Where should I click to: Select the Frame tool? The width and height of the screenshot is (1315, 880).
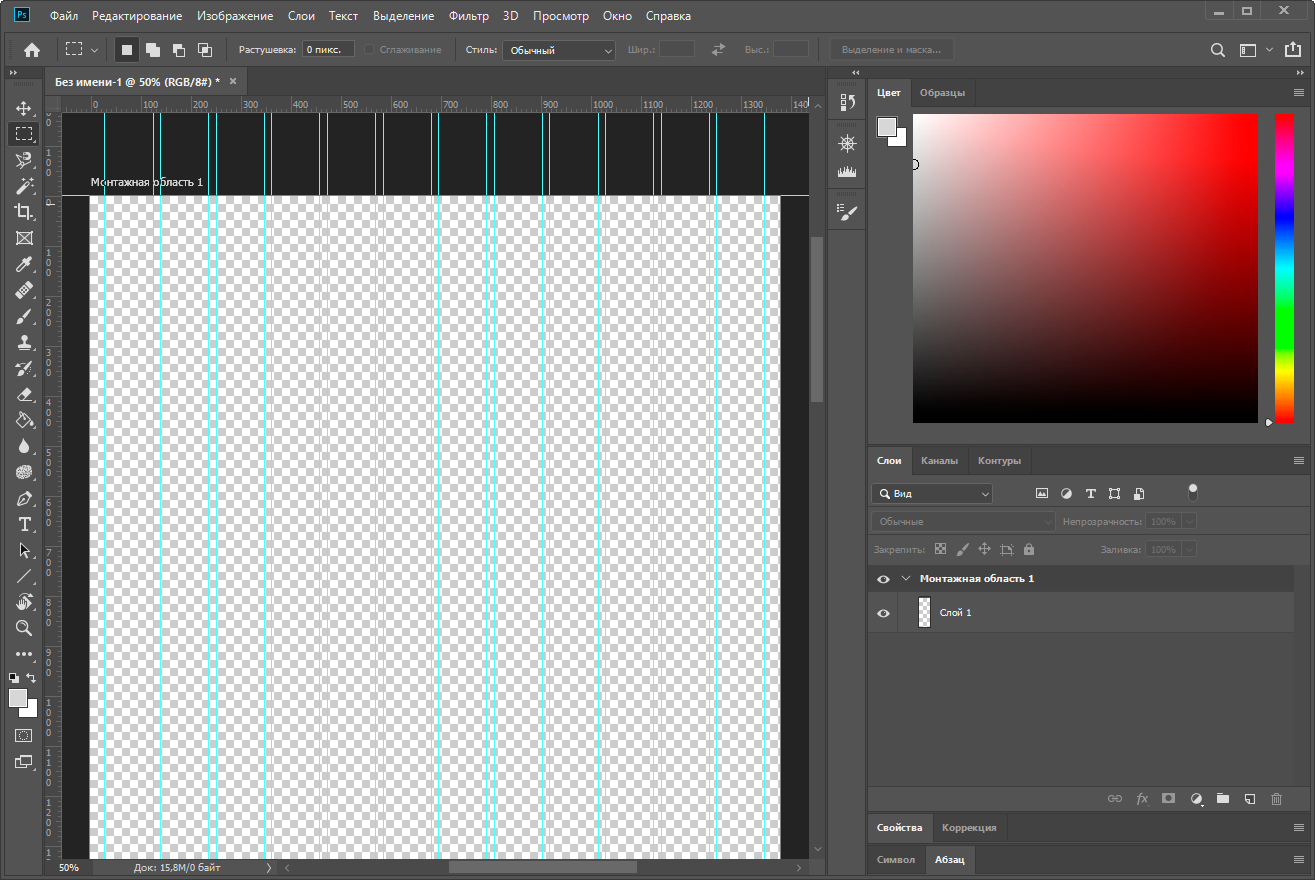tap(24, 238)
